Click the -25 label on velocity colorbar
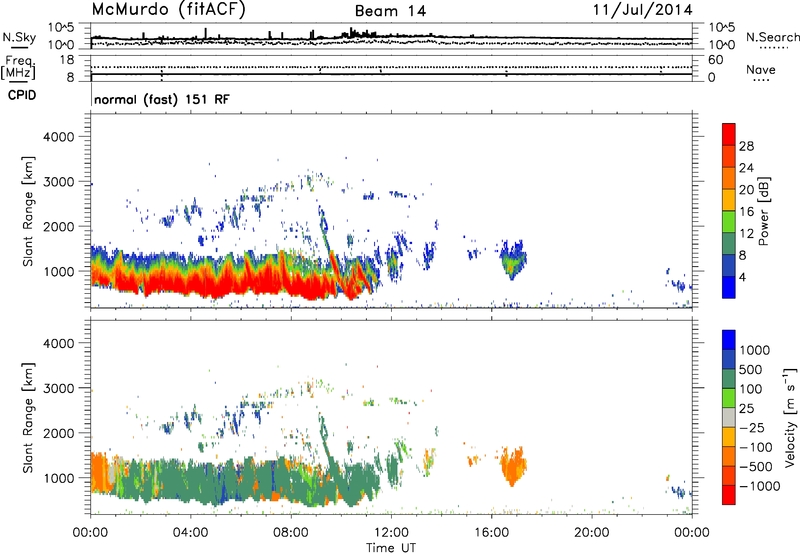The image size is (800, 554). [751, 428]
